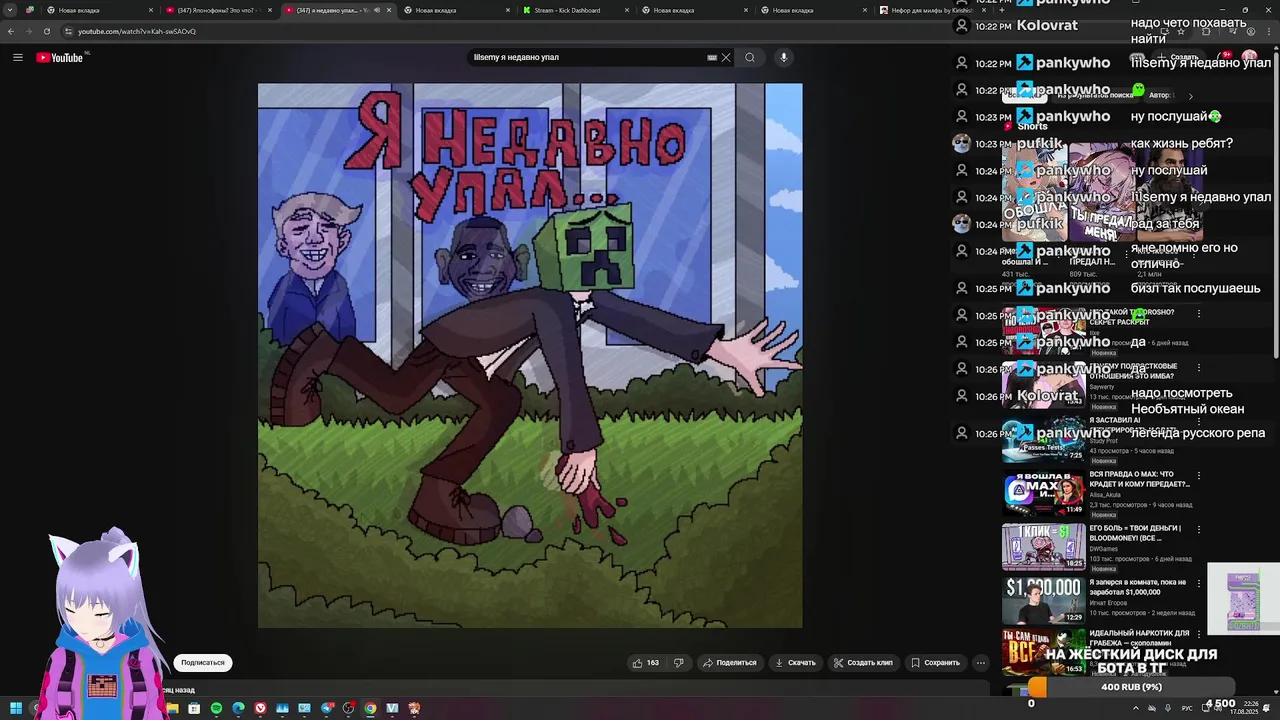
Task: Open ВСЯ ПРАВДА О MAX video thumbnail
Action: click(1043, 491)
